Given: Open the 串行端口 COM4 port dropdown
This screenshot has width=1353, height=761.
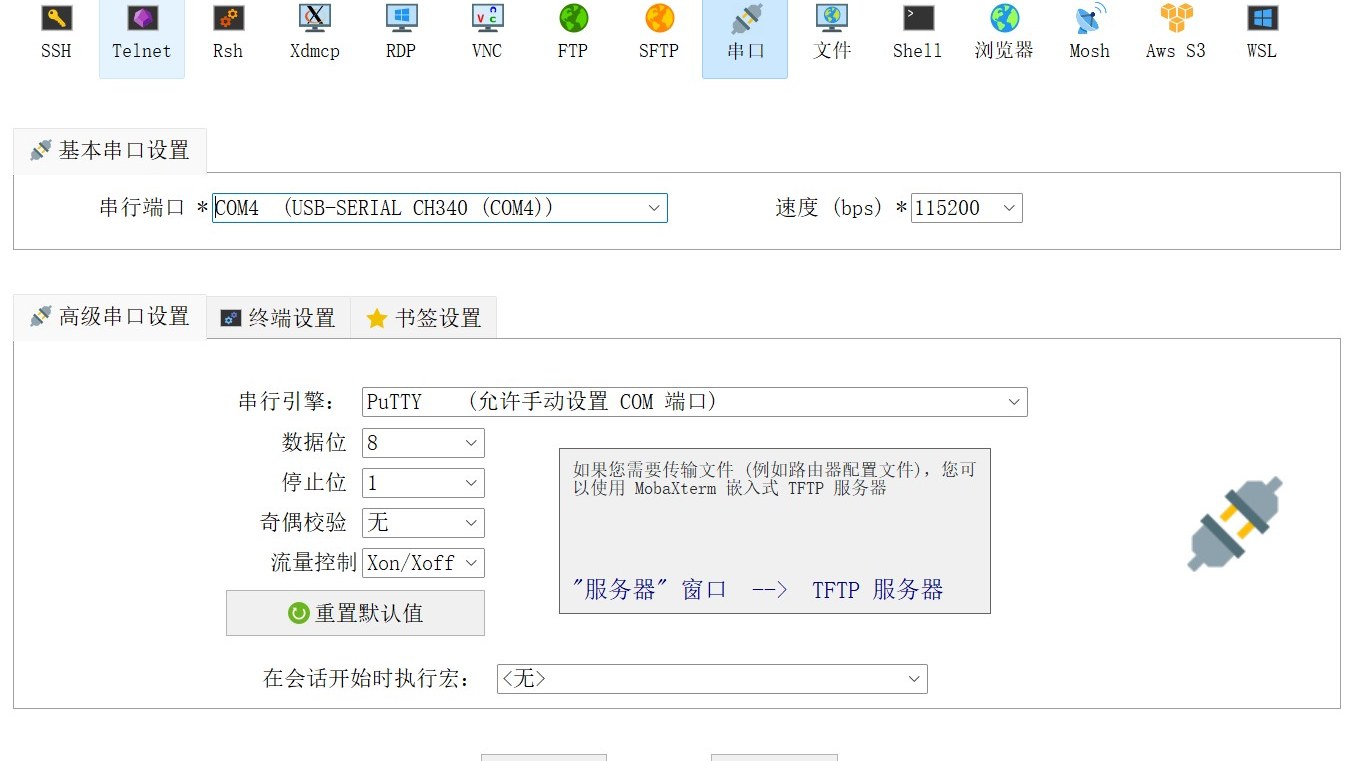Looking at the screenshot, I should pos(440,208).
